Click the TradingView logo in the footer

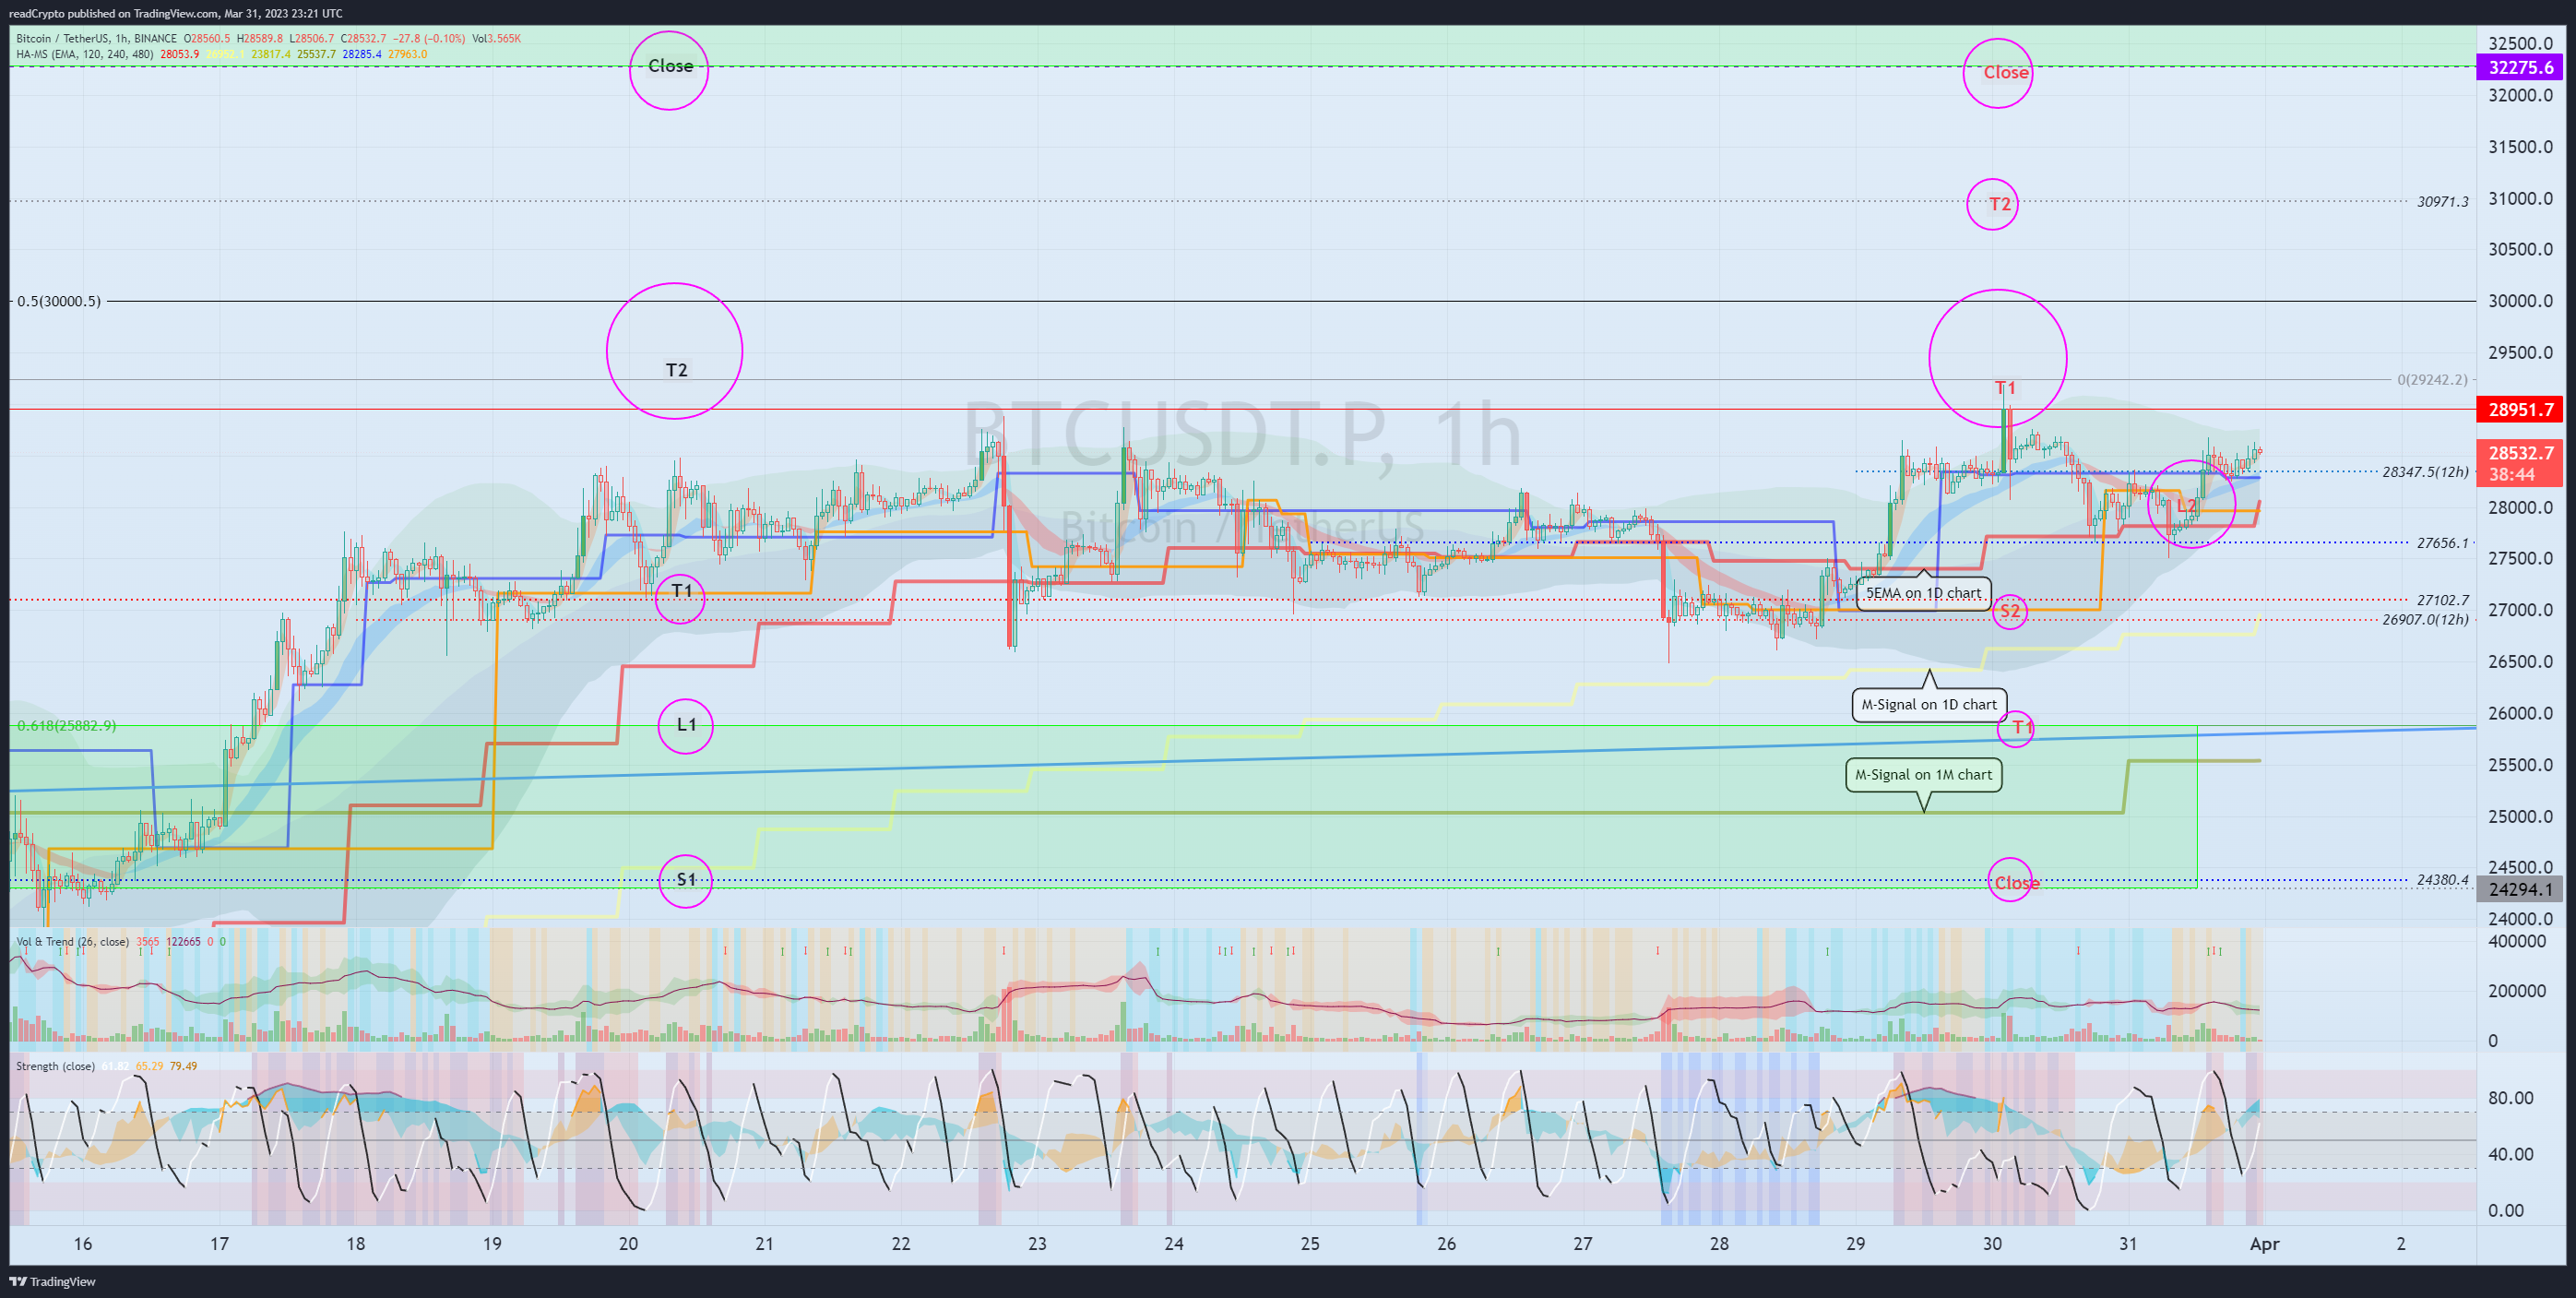click(x=53, y=1281)
